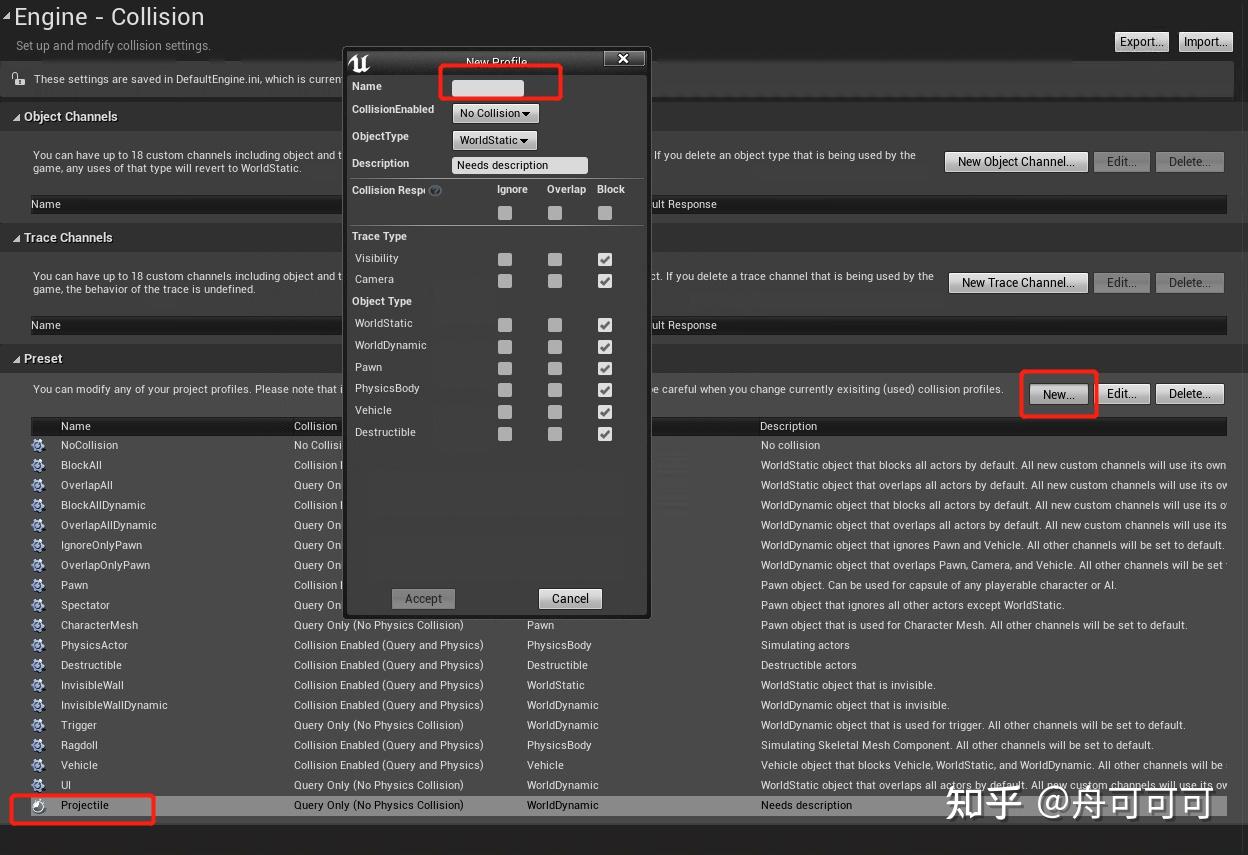1248x855 pixels.
Task: Click the Description column header in Preset list
Action: [788, 426]
